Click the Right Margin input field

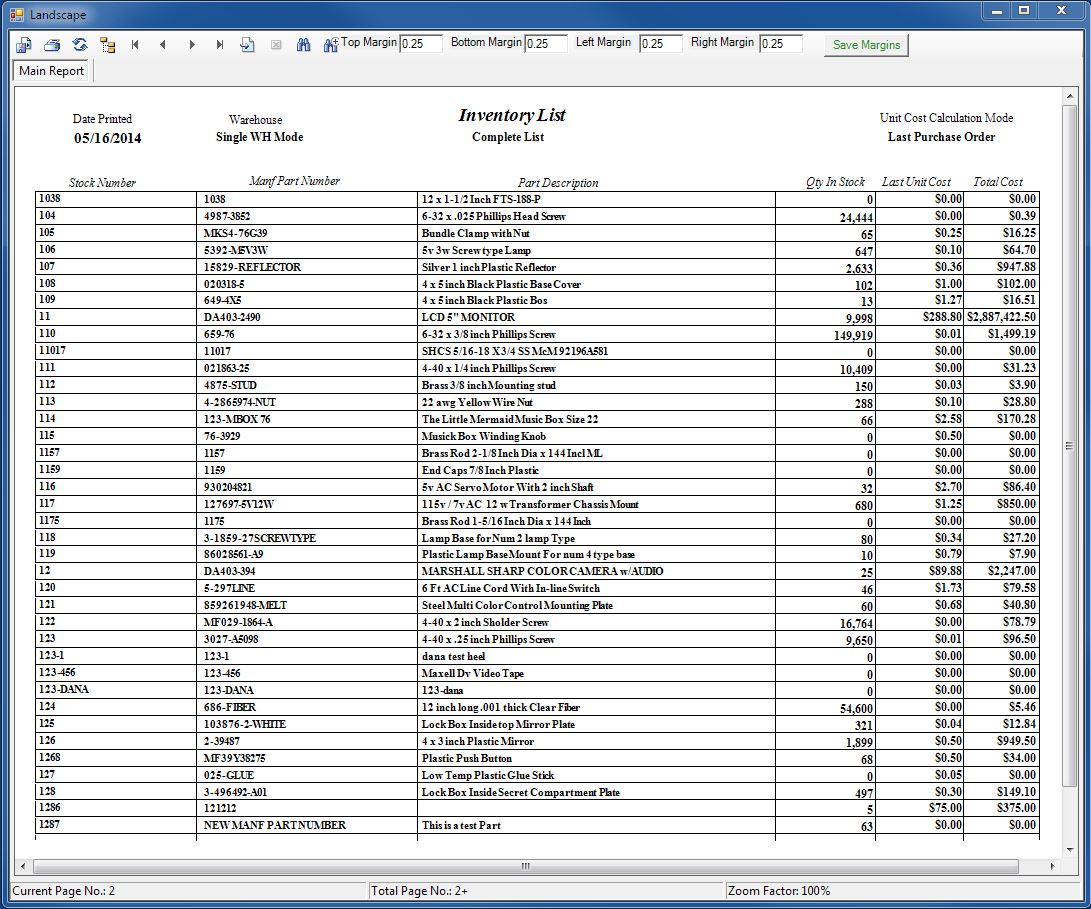[781, 43]
